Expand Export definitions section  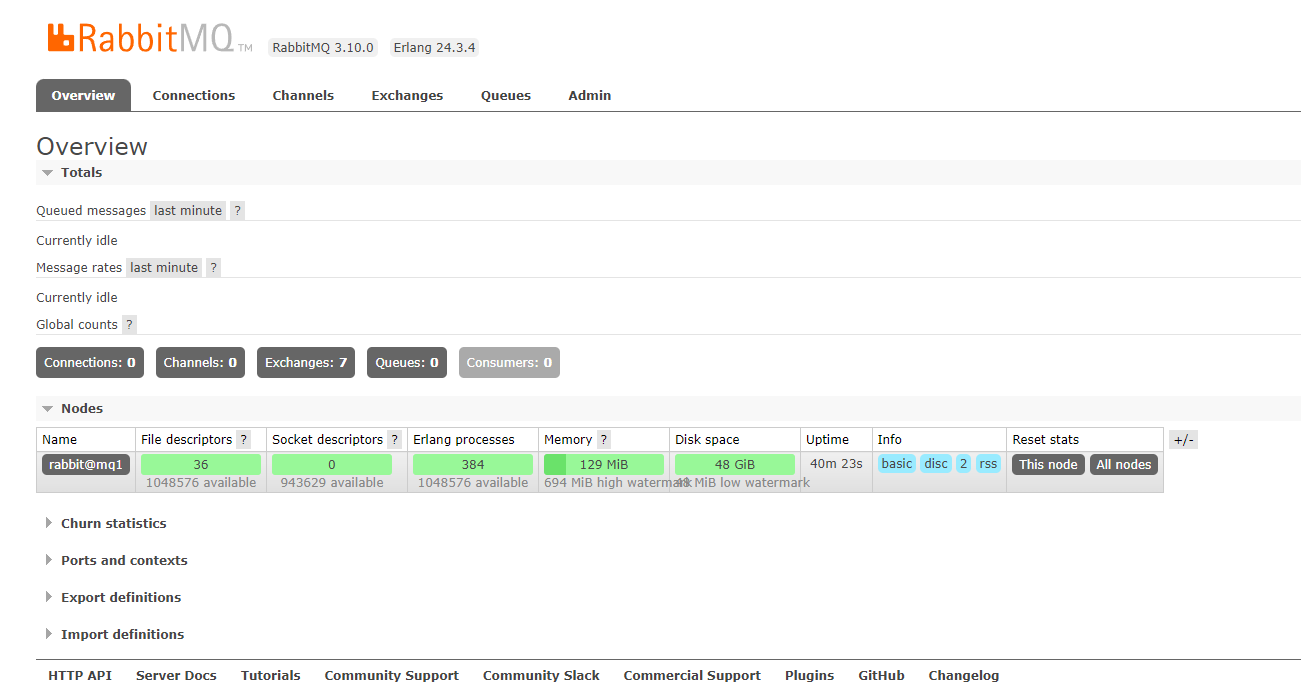tap(113, 598)
